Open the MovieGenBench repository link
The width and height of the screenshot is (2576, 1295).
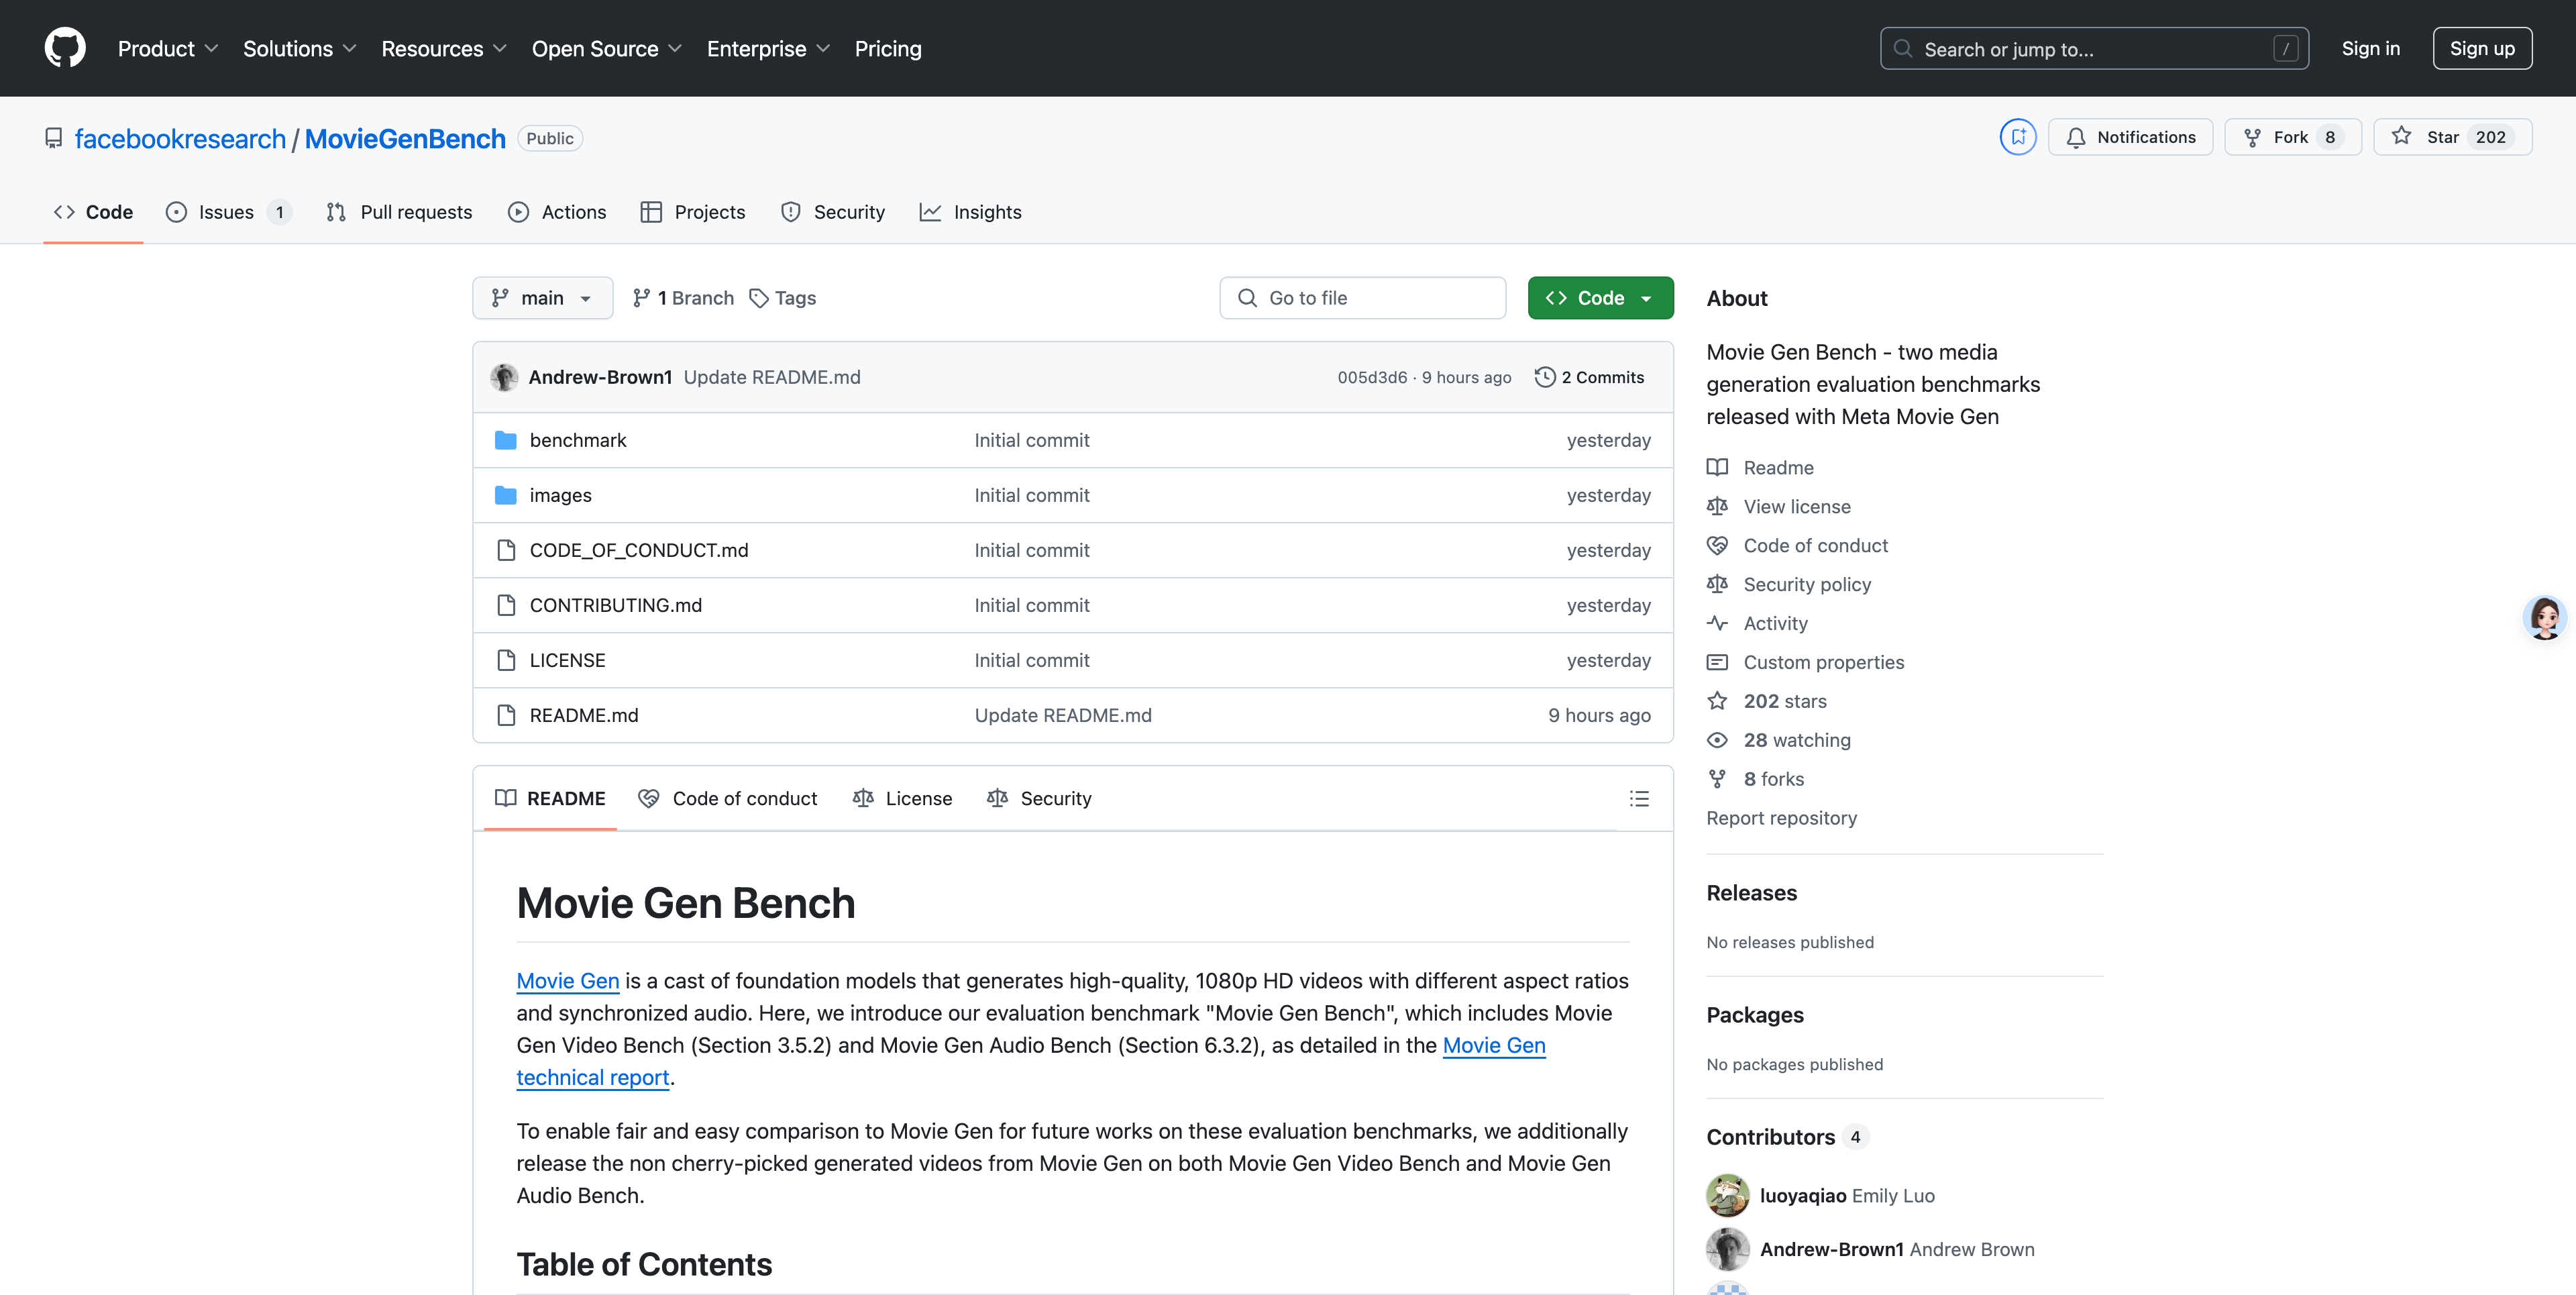point(405,138)
